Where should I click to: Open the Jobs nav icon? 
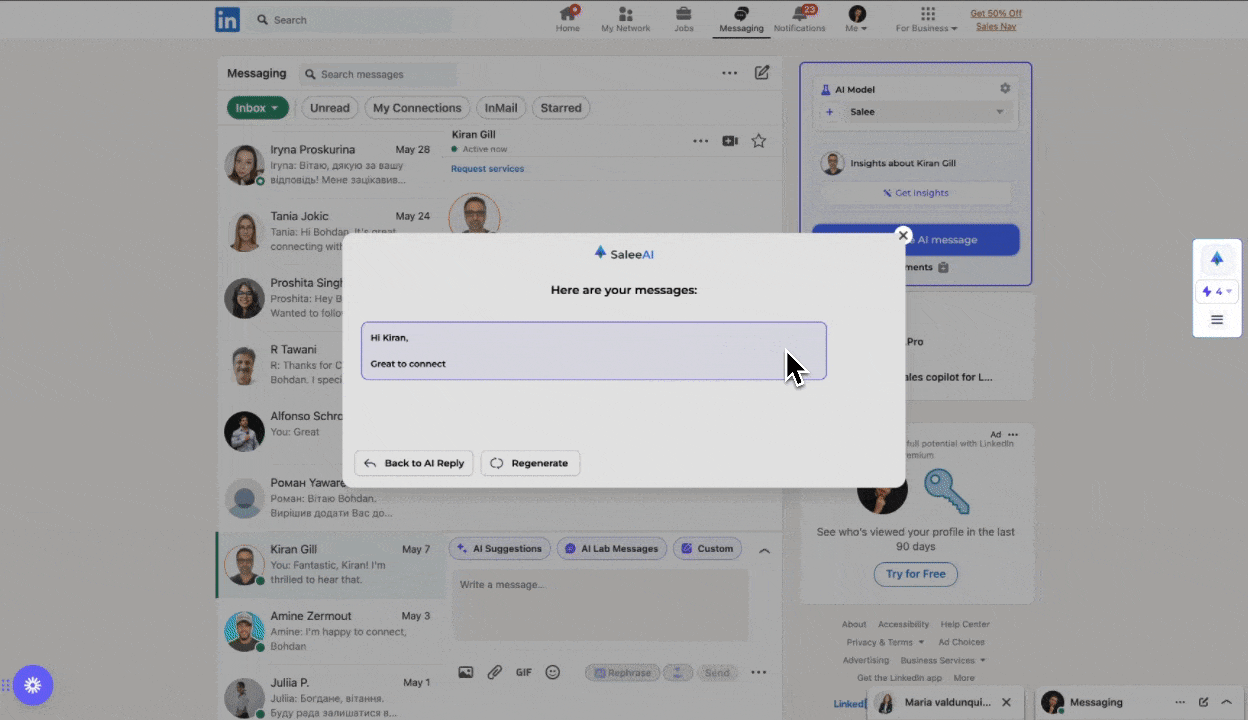684,19
